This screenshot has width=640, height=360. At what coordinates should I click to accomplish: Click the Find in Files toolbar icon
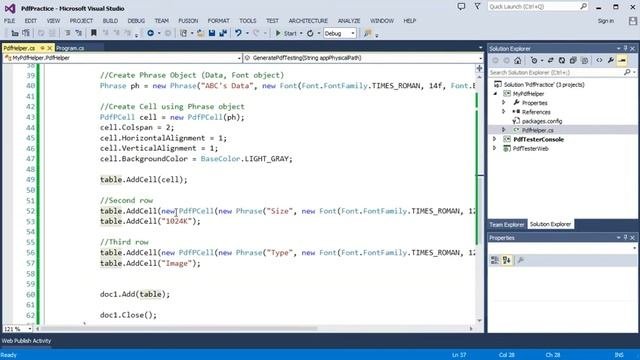(367, 33)
